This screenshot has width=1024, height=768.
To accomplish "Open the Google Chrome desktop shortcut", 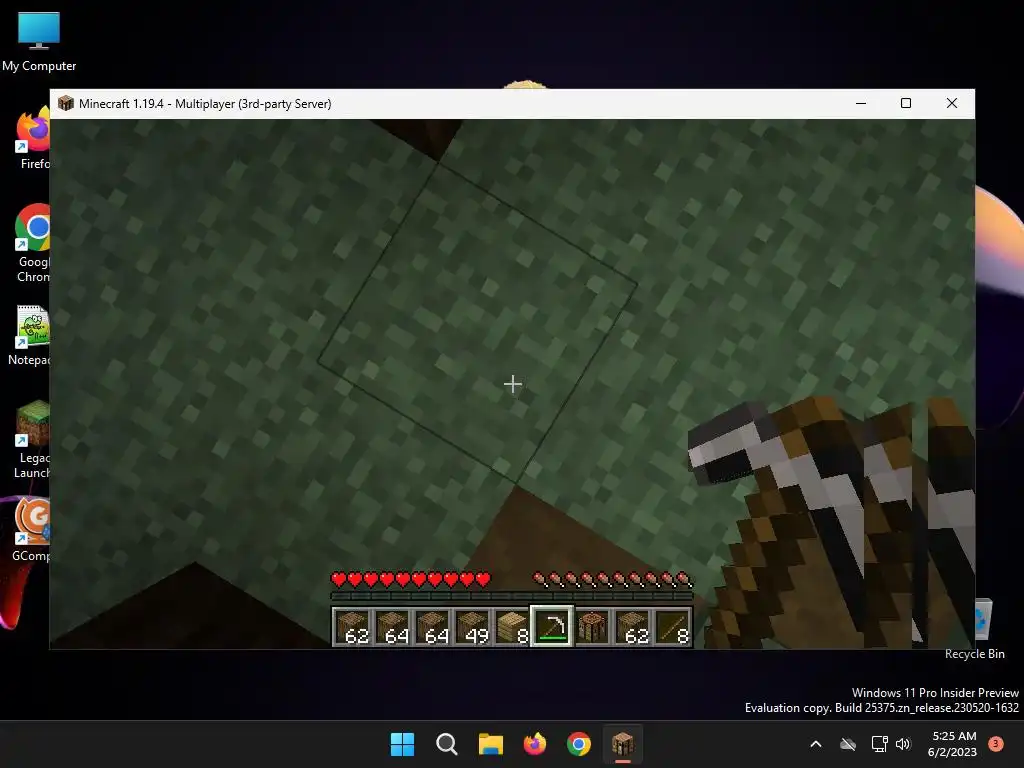I will [33, 244].
